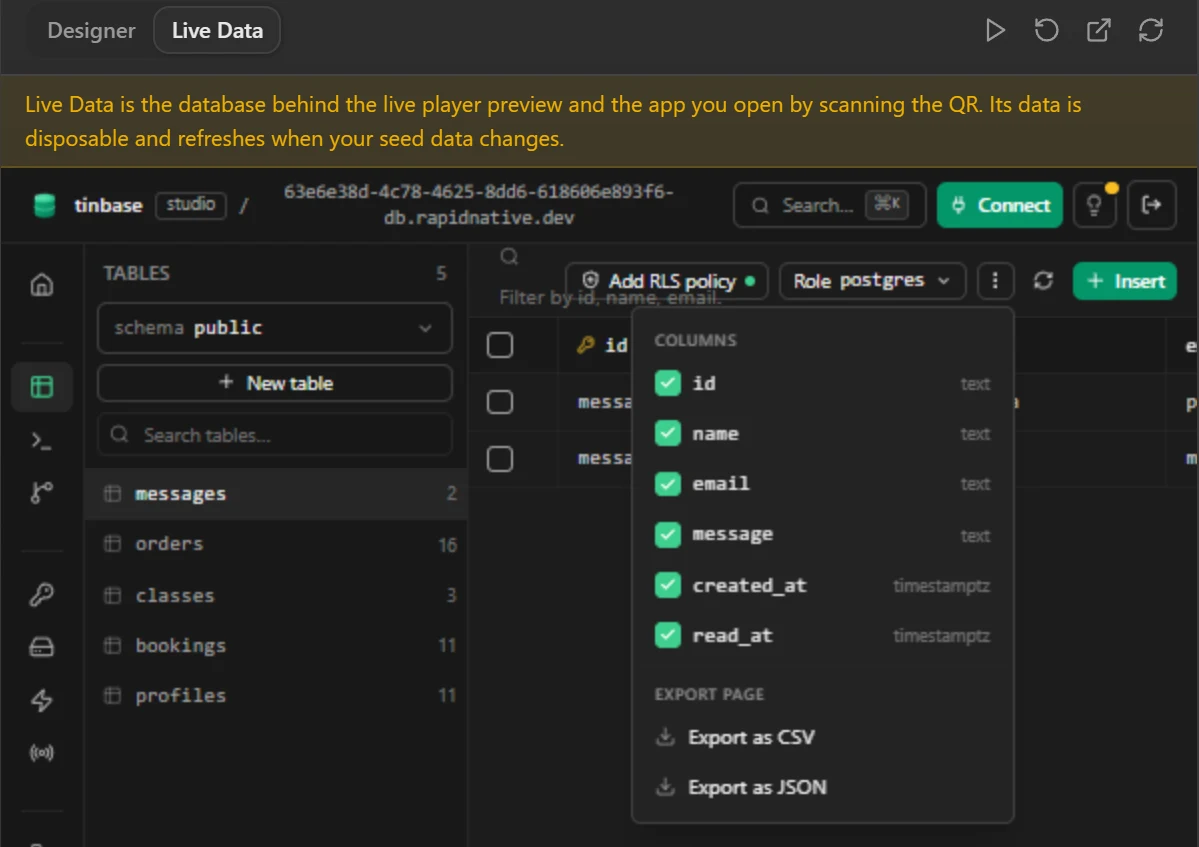Open the SQL terminal sidebar icon
The image size is (1199, 847).
click(42, 441)
